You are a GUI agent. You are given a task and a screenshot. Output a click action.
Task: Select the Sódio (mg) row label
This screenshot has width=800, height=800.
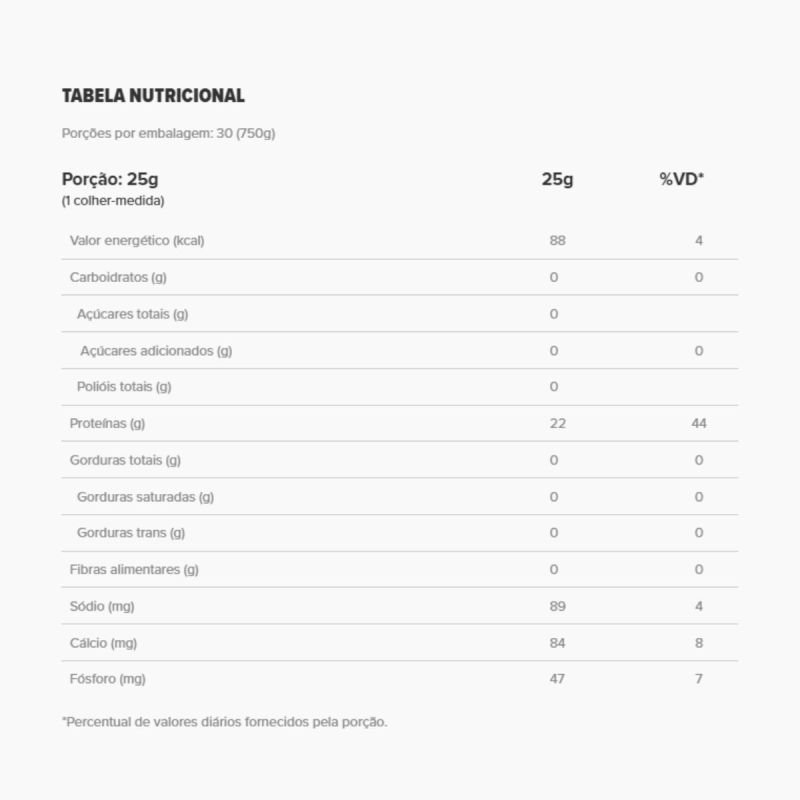pyautogui.click(x=102, y=606)
